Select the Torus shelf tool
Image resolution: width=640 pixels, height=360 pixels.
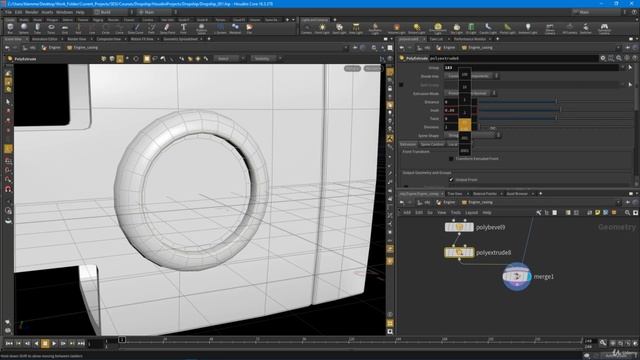click(x=51, y=29)
